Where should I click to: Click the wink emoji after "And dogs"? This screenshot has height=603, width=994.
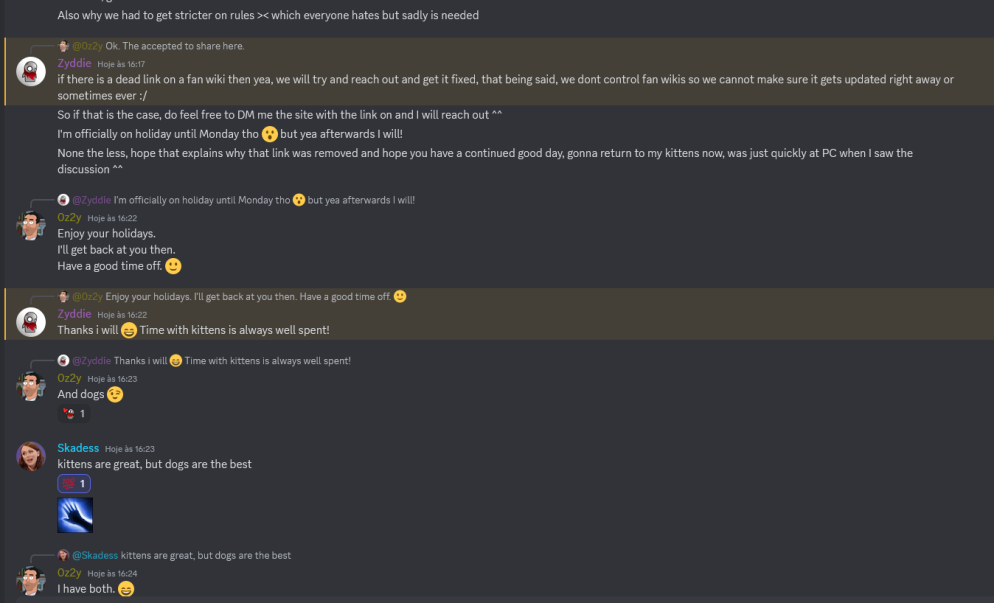pos(115,395)
